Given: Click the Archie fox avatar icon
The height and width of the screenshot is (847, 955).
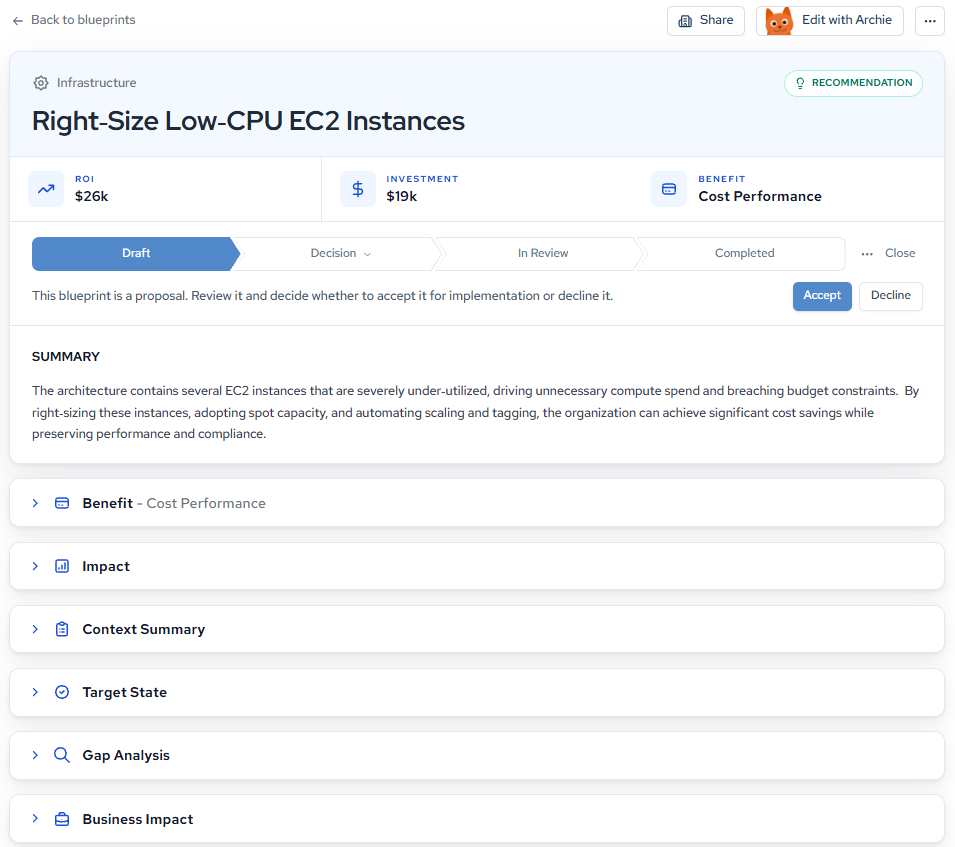Looking at the screenshot, I should point(779,21).
